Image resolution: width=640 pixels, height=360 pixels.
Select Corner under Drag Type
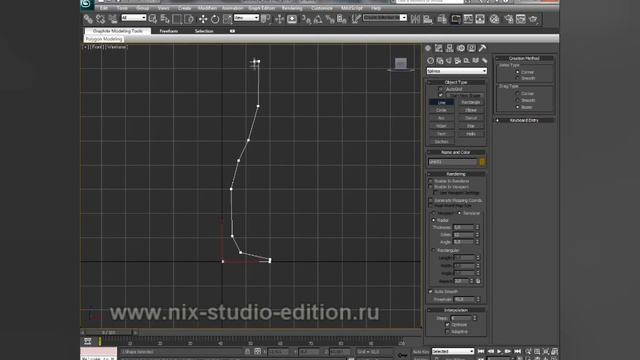[x=517, y=93]
